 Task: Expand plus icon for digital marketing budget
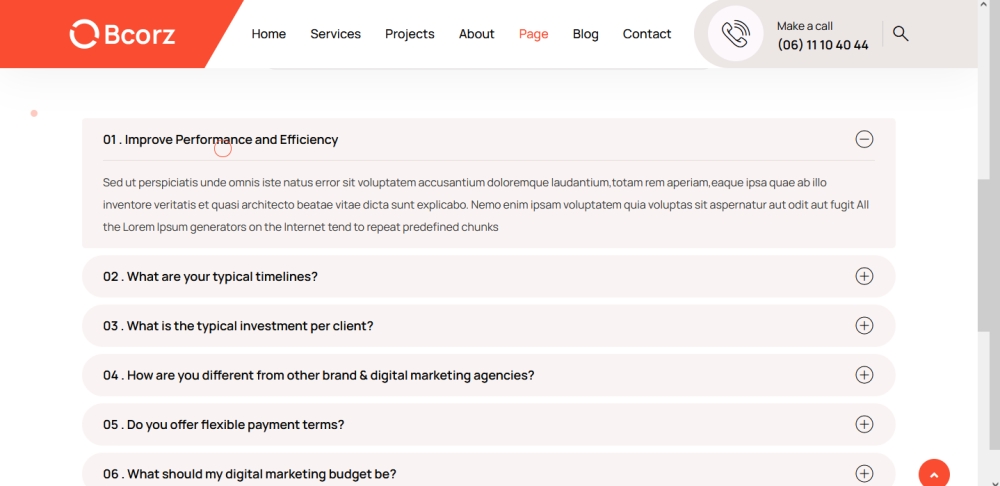(x=864, y=473)
